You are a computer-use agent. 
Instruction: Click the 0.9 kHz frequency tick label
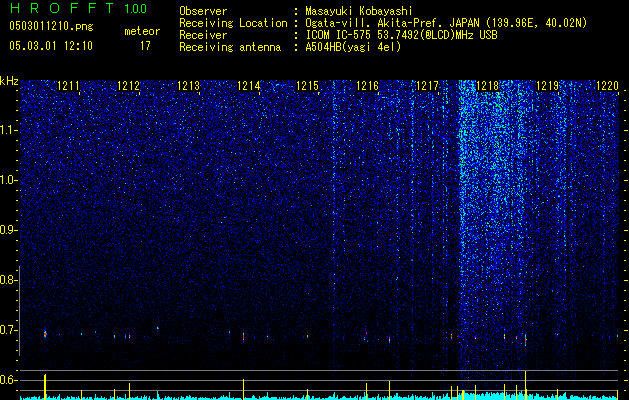click(x=7, y=230)
